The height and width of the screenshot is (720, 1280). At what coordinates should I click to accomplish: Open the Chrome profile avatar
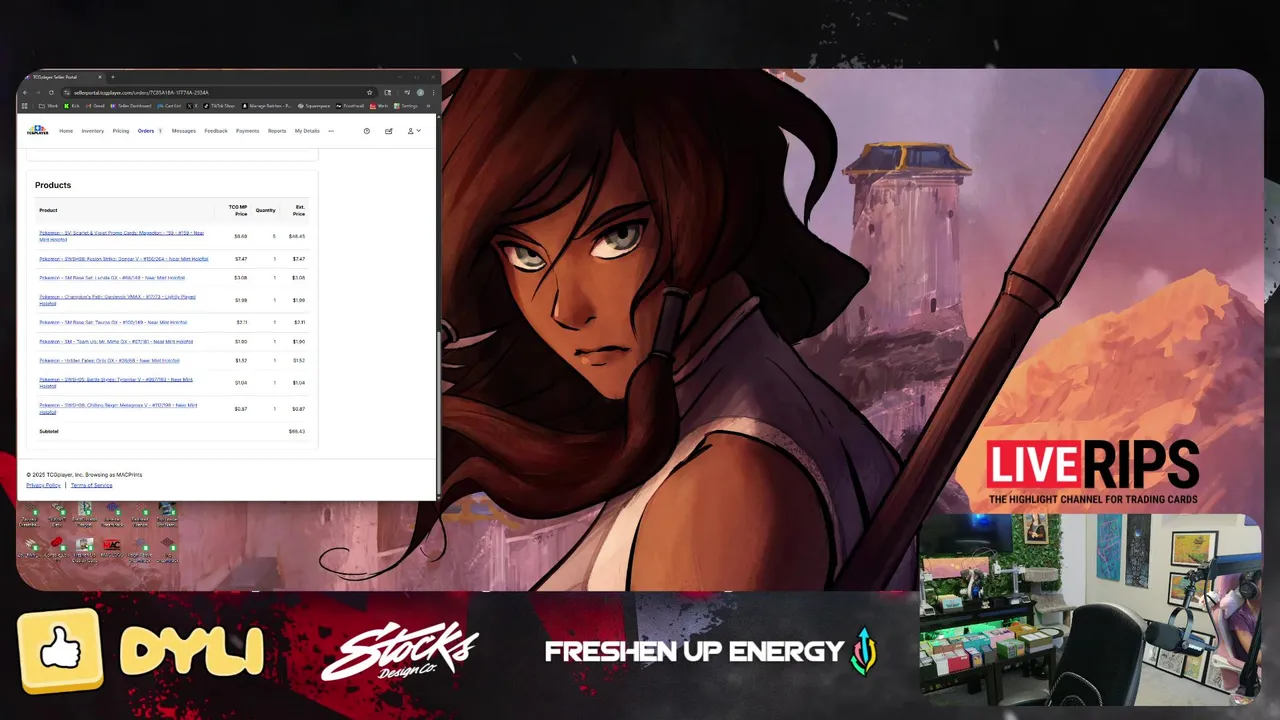click(x=420, y=93)
